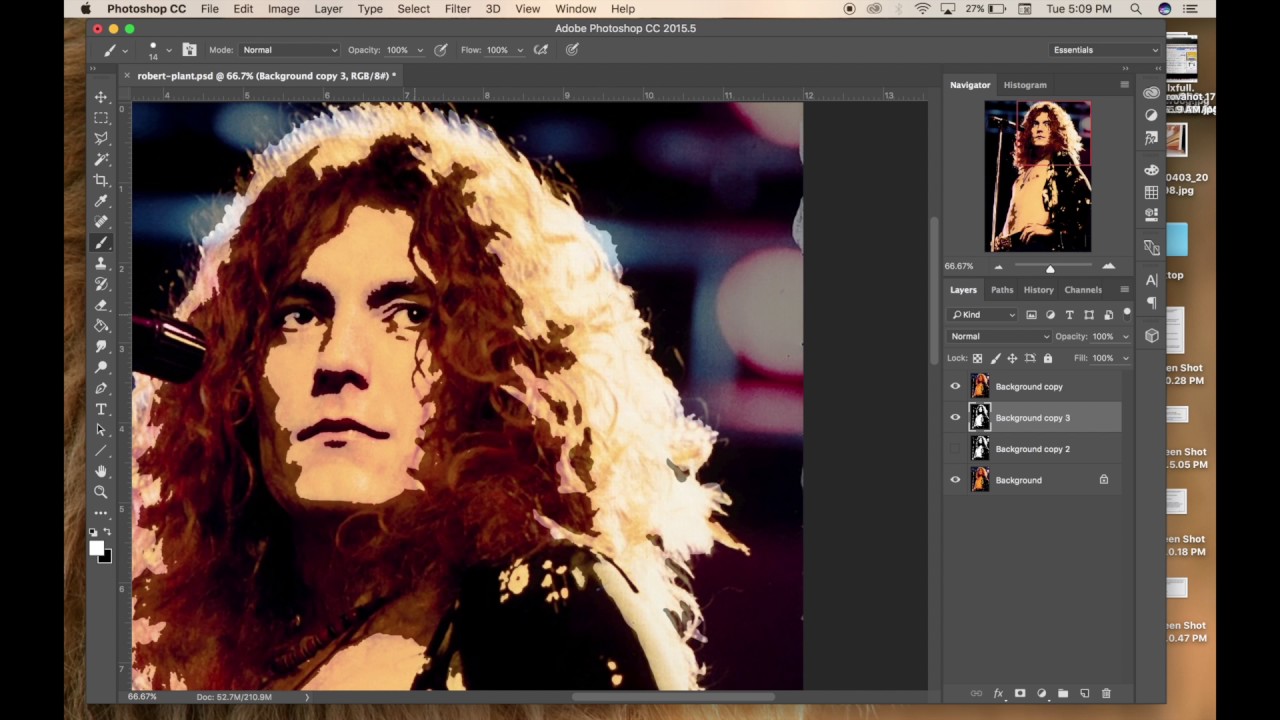This screenshot has height=720, width=1280.
Task: Select the Eyedropper tool
Action: point(101,201)
